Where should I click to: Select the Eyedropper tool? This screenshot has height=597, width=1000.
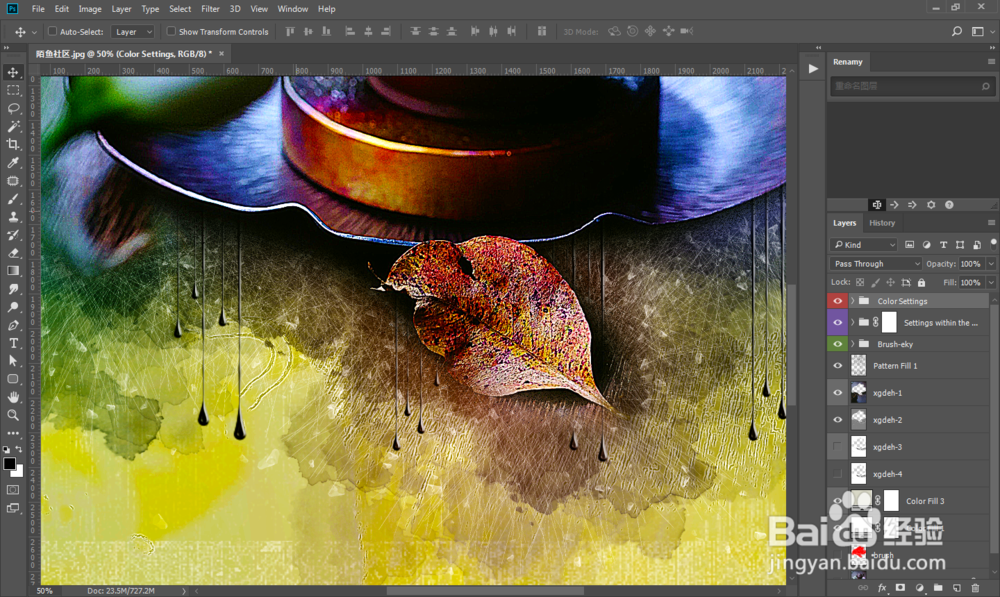pos(13,163)
